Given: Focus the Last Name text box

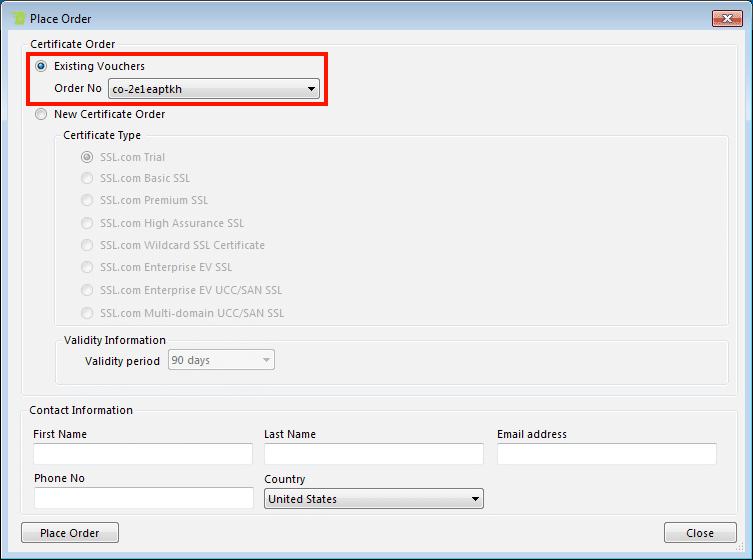Looking at the screenshot, I should point(373,454).
